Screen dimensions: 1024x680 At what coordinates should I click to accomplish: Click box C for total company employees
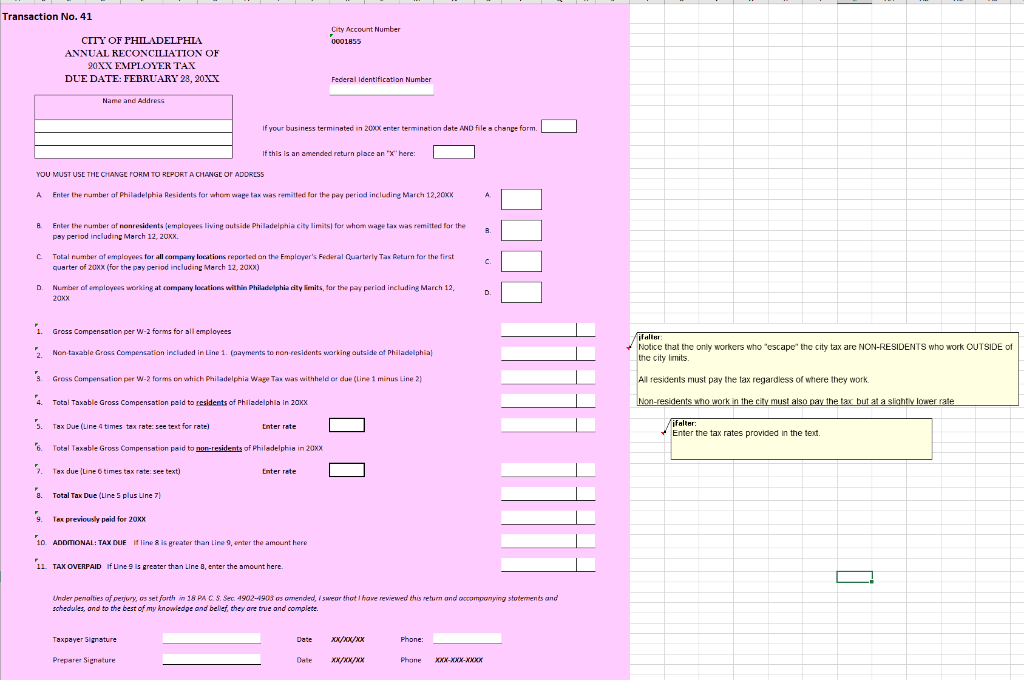[x=521, y=261]
